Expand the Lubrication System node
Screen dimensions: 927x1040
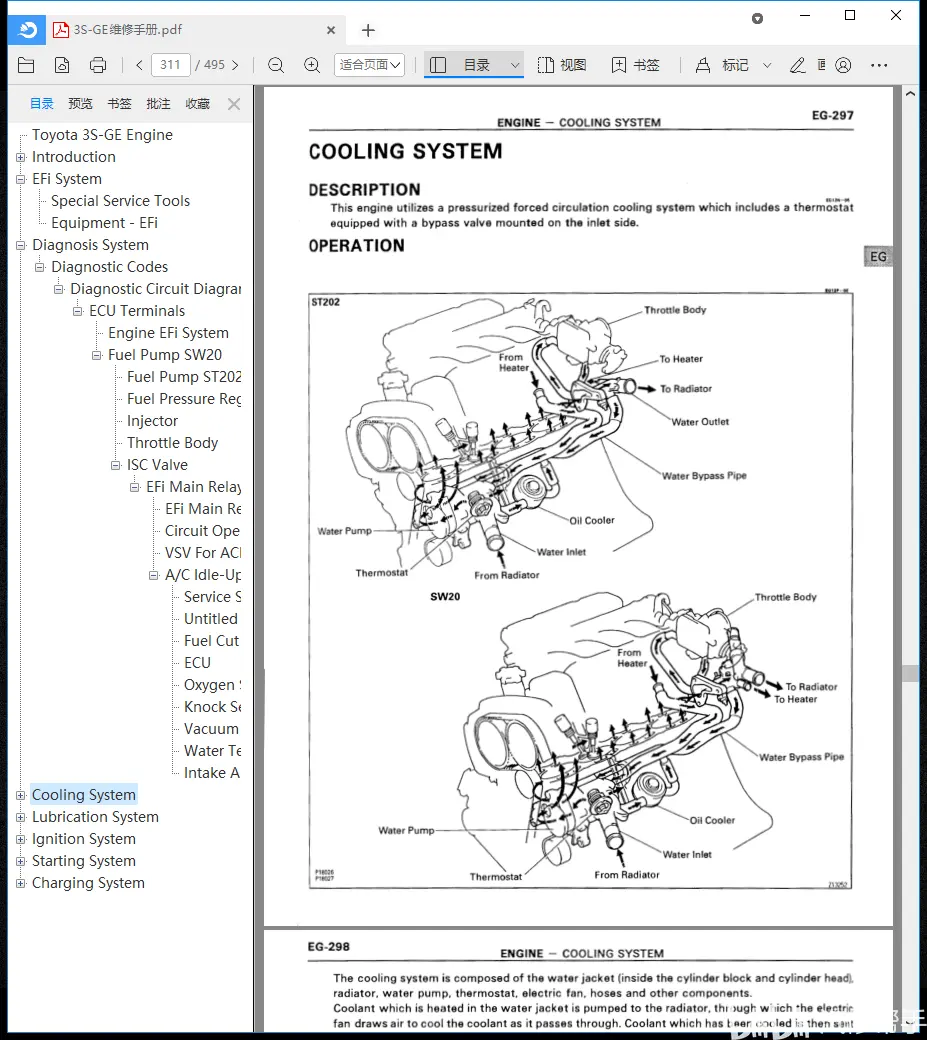pyautogui.click(x=21, y=818)
